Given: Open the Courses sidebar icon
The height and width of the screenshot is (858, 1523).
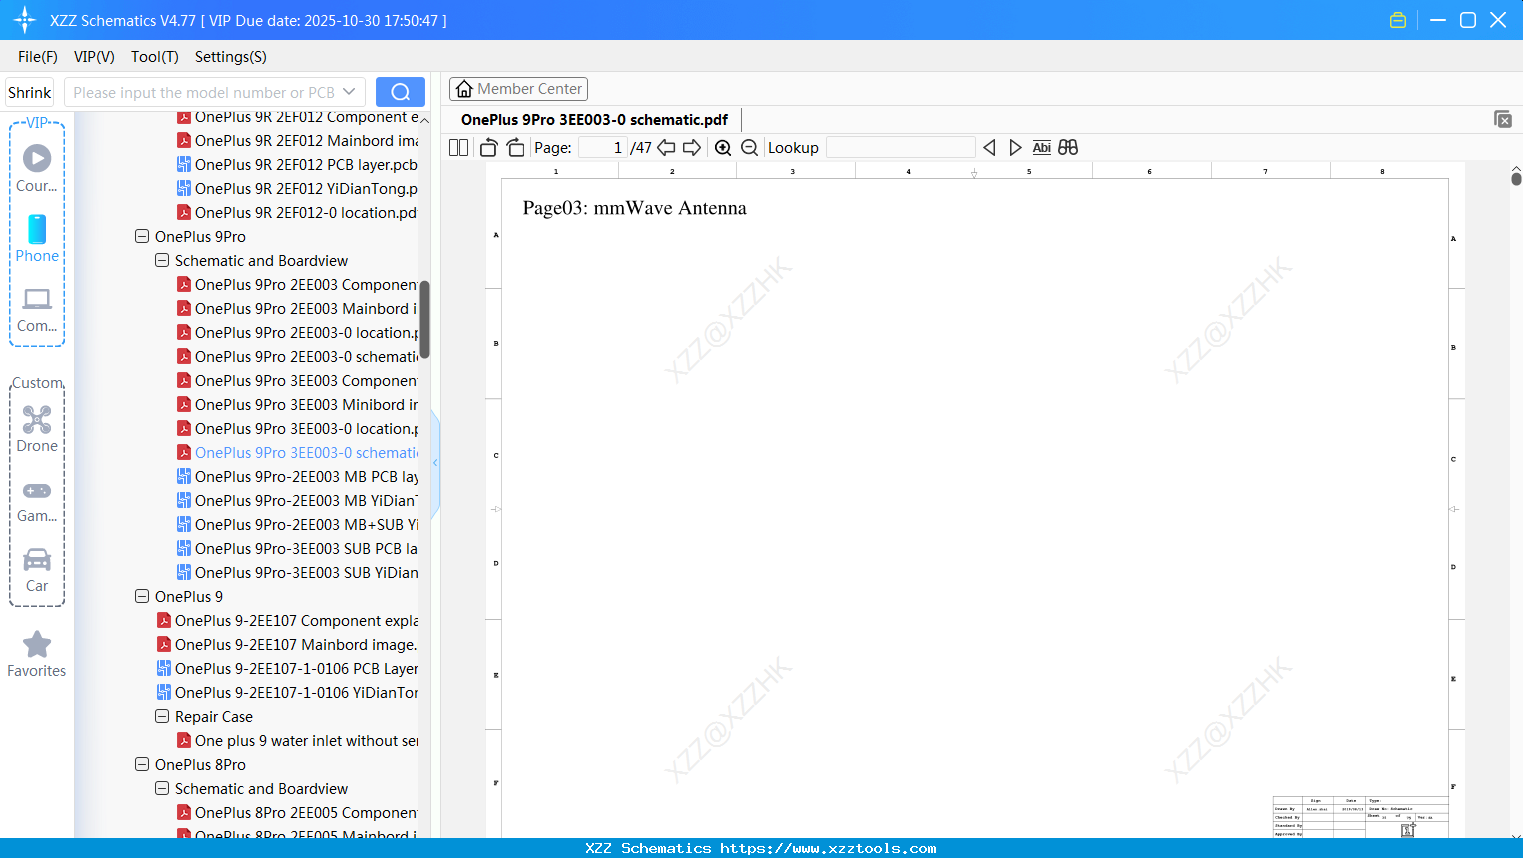Looking at the screenshot, I should (37, 168).
